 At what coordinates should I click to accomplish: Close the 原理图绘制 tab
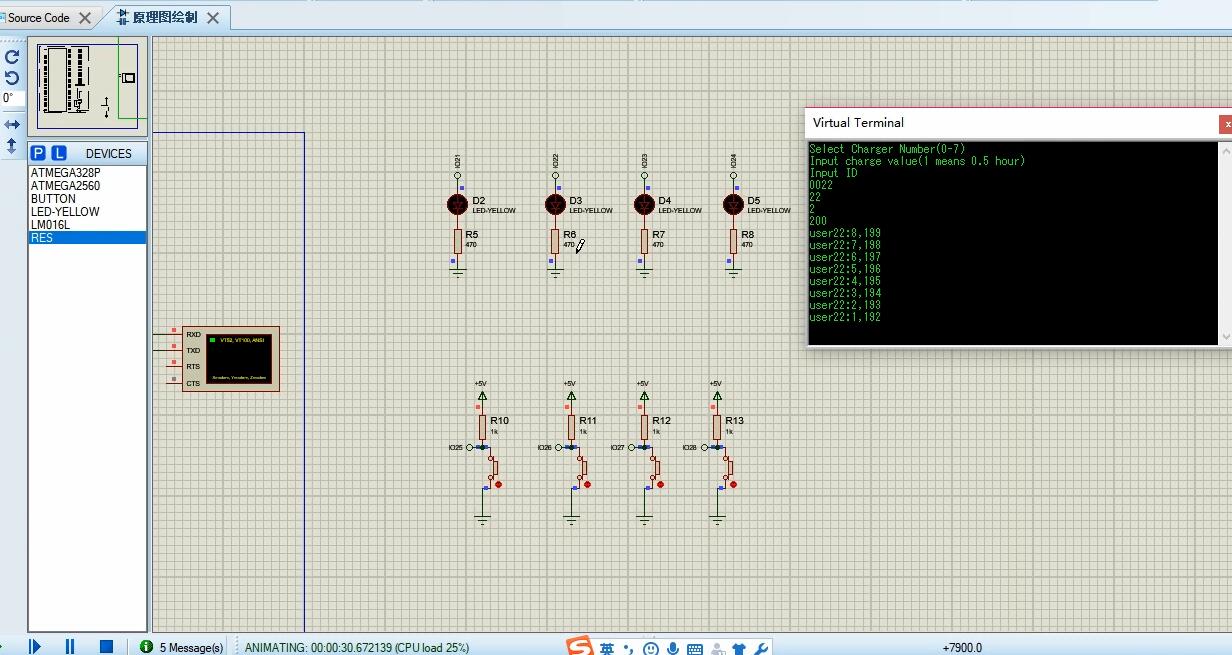point(215,18)
